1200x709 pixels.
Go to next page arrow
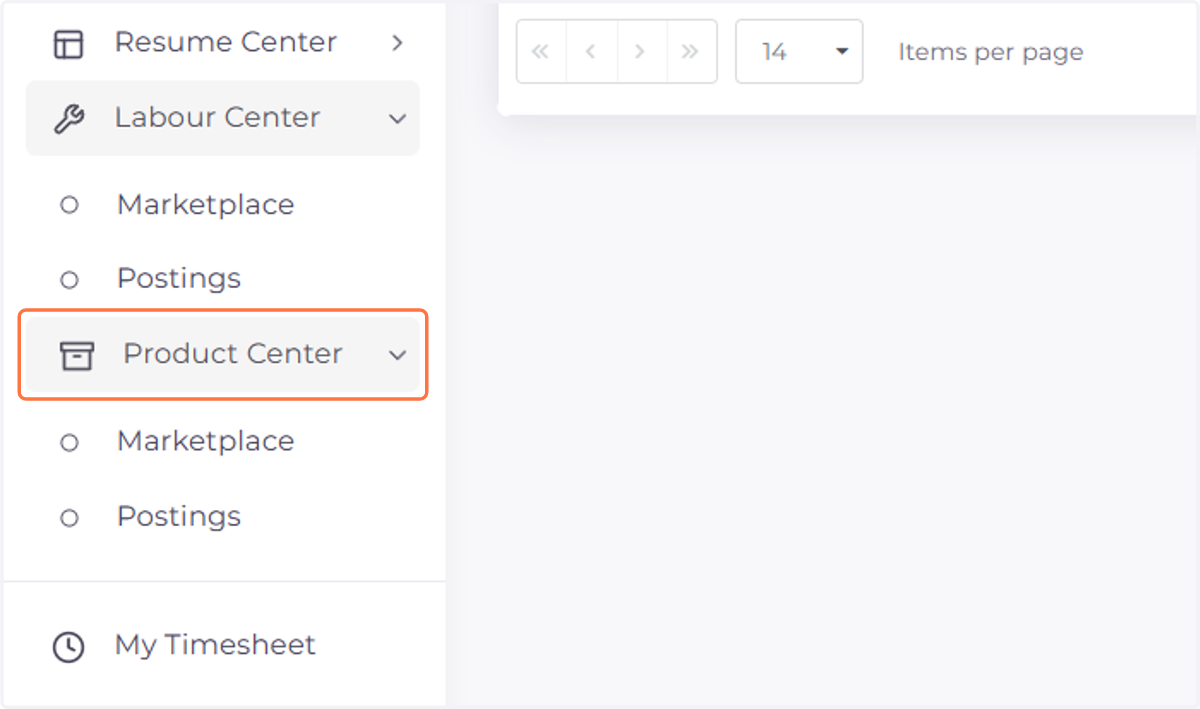(x=641, y=51)
